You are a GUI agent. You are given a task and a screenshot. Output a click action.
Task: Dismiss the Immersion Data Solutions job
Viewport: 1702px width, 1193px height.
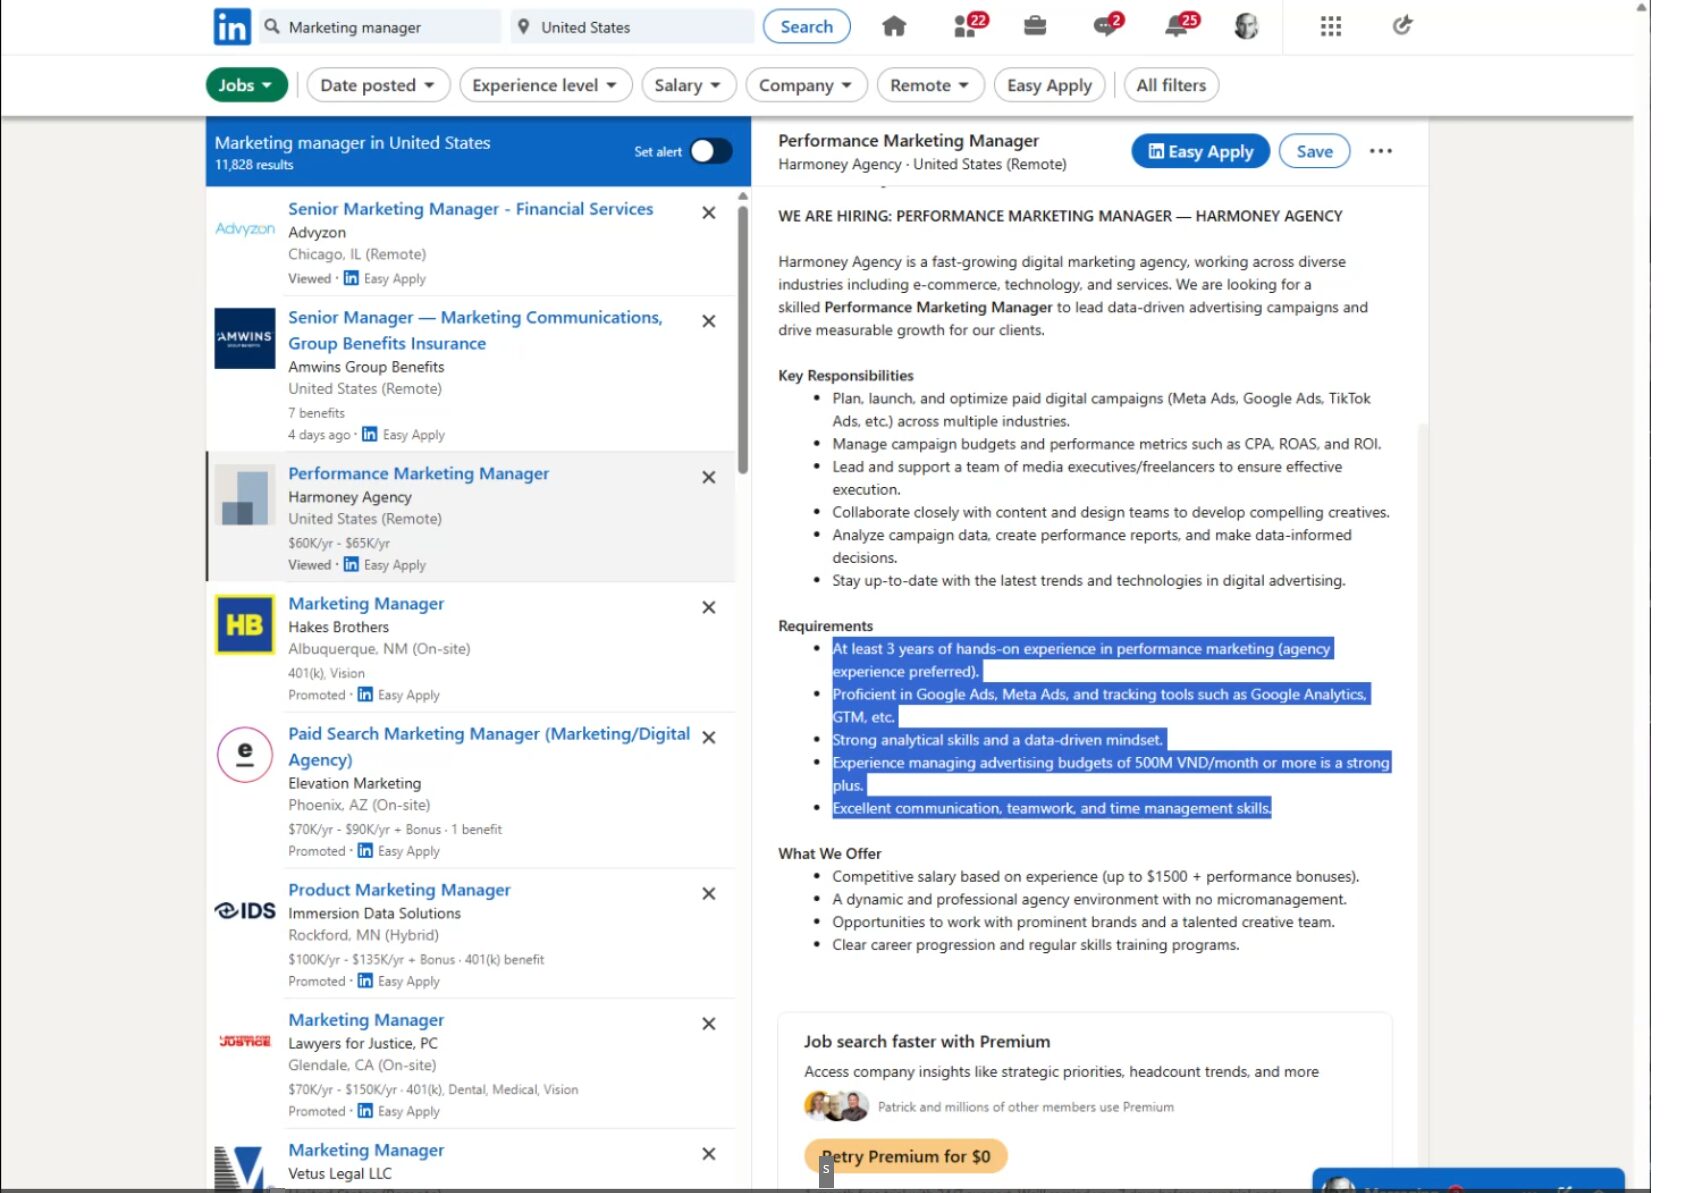[709, 893]
